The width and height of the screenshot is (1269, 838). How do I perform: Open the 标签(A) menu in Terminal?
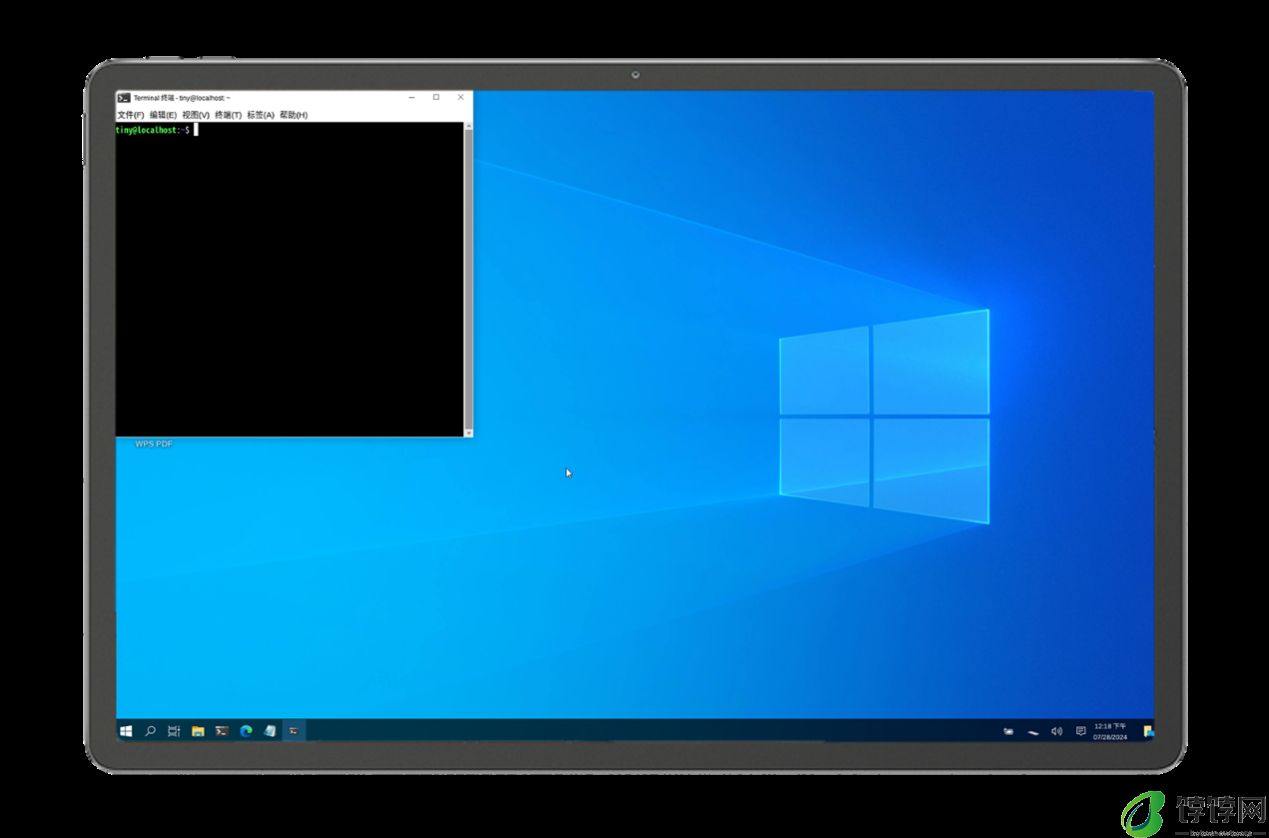[261, 115]
